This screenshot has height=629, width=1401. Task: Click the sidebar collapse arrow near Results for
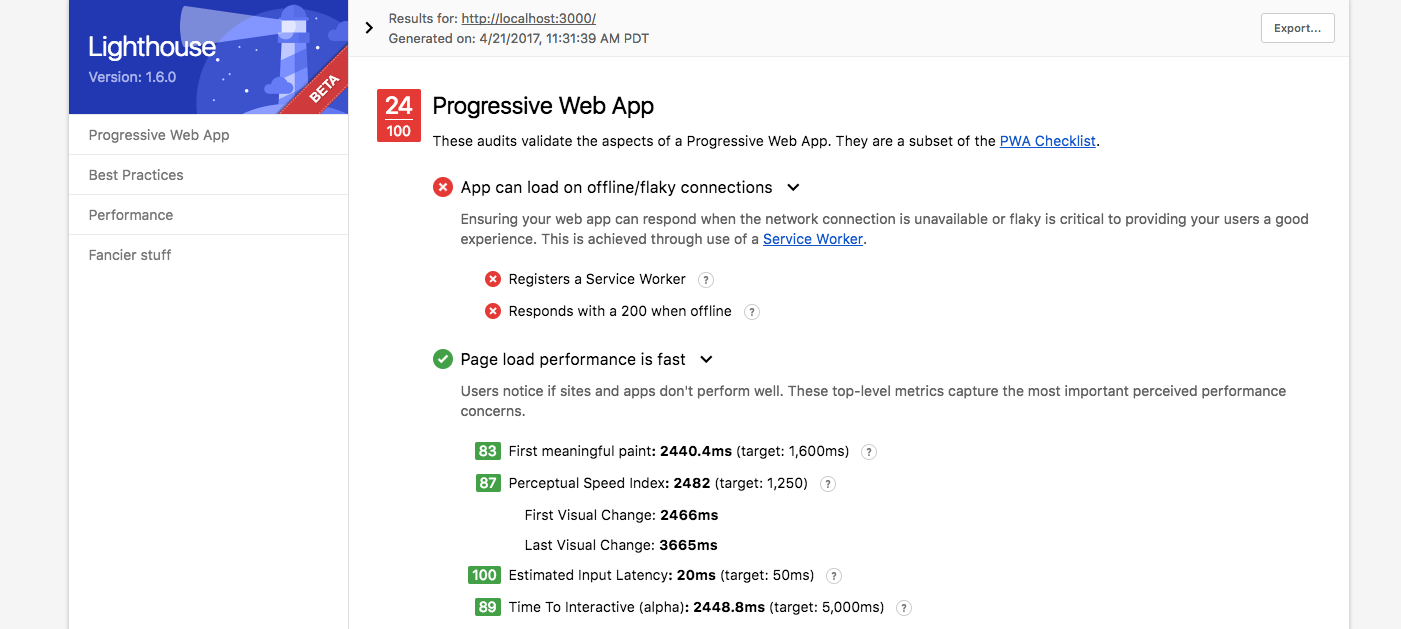coord(369,28)
